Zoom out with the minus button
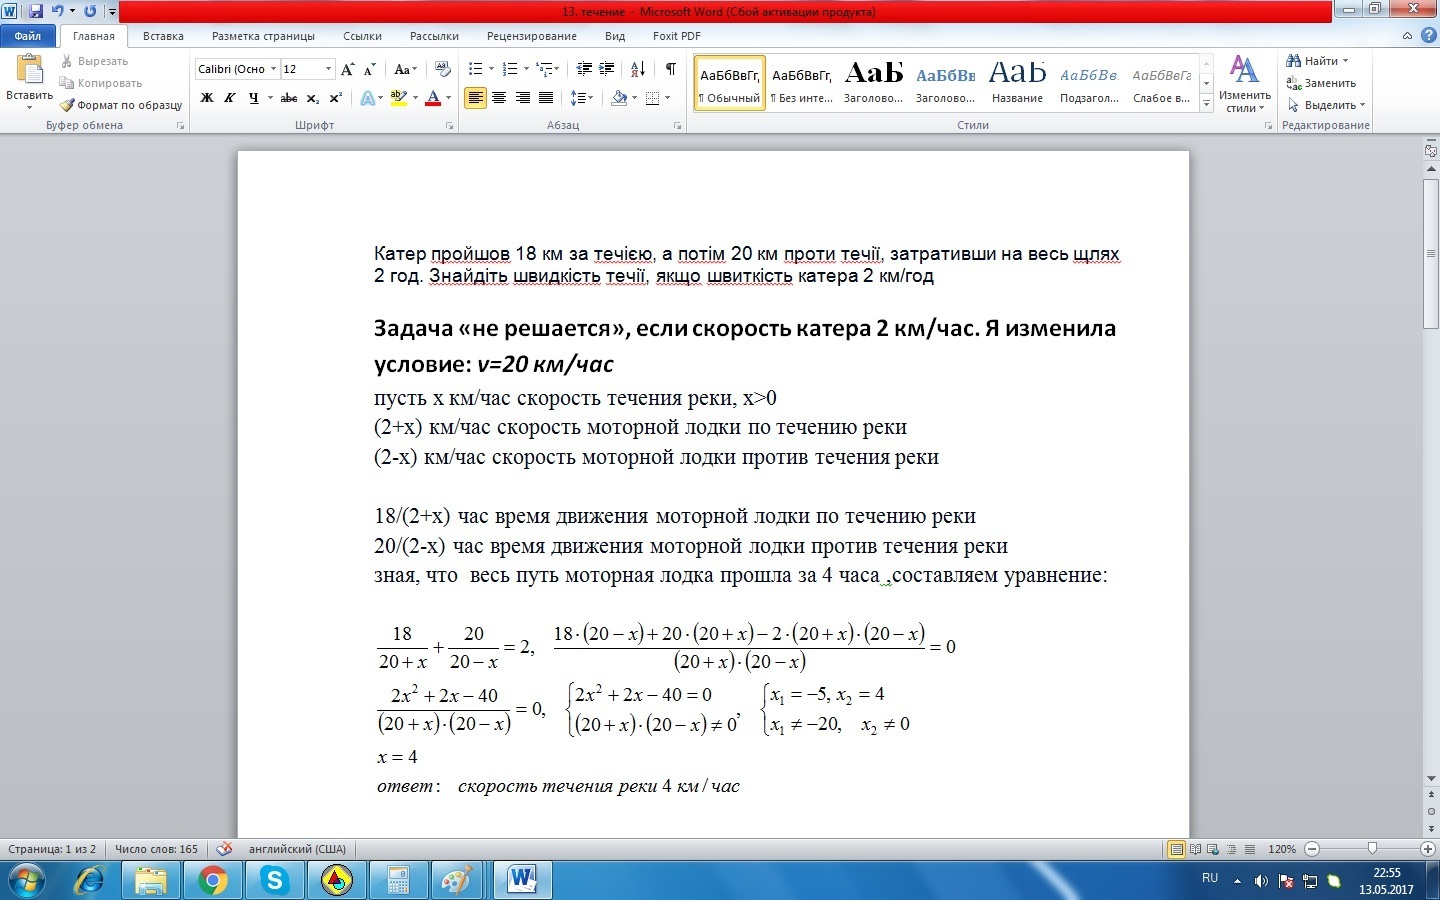 [1312, 849]
